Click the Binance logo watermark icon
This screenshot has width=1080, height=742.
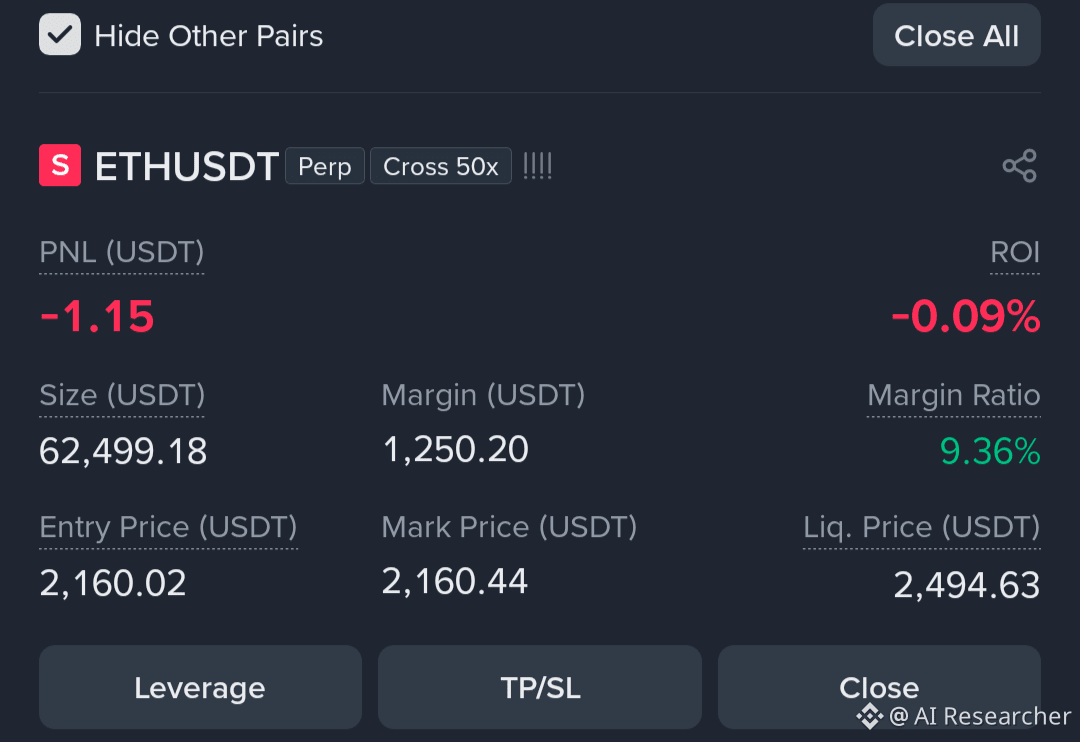pos(870,717)
